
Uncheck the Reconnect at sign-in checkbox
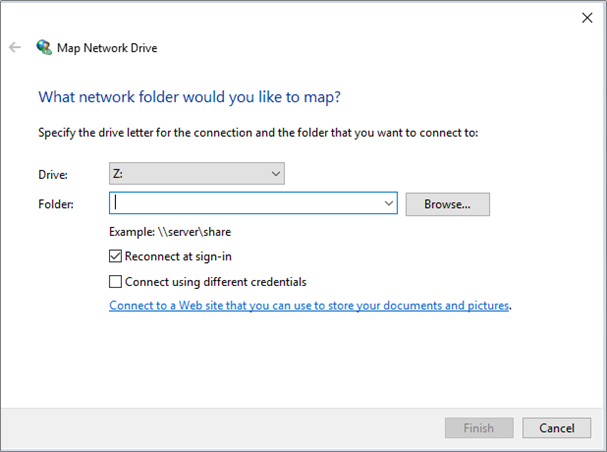click(x=115, y=256)
